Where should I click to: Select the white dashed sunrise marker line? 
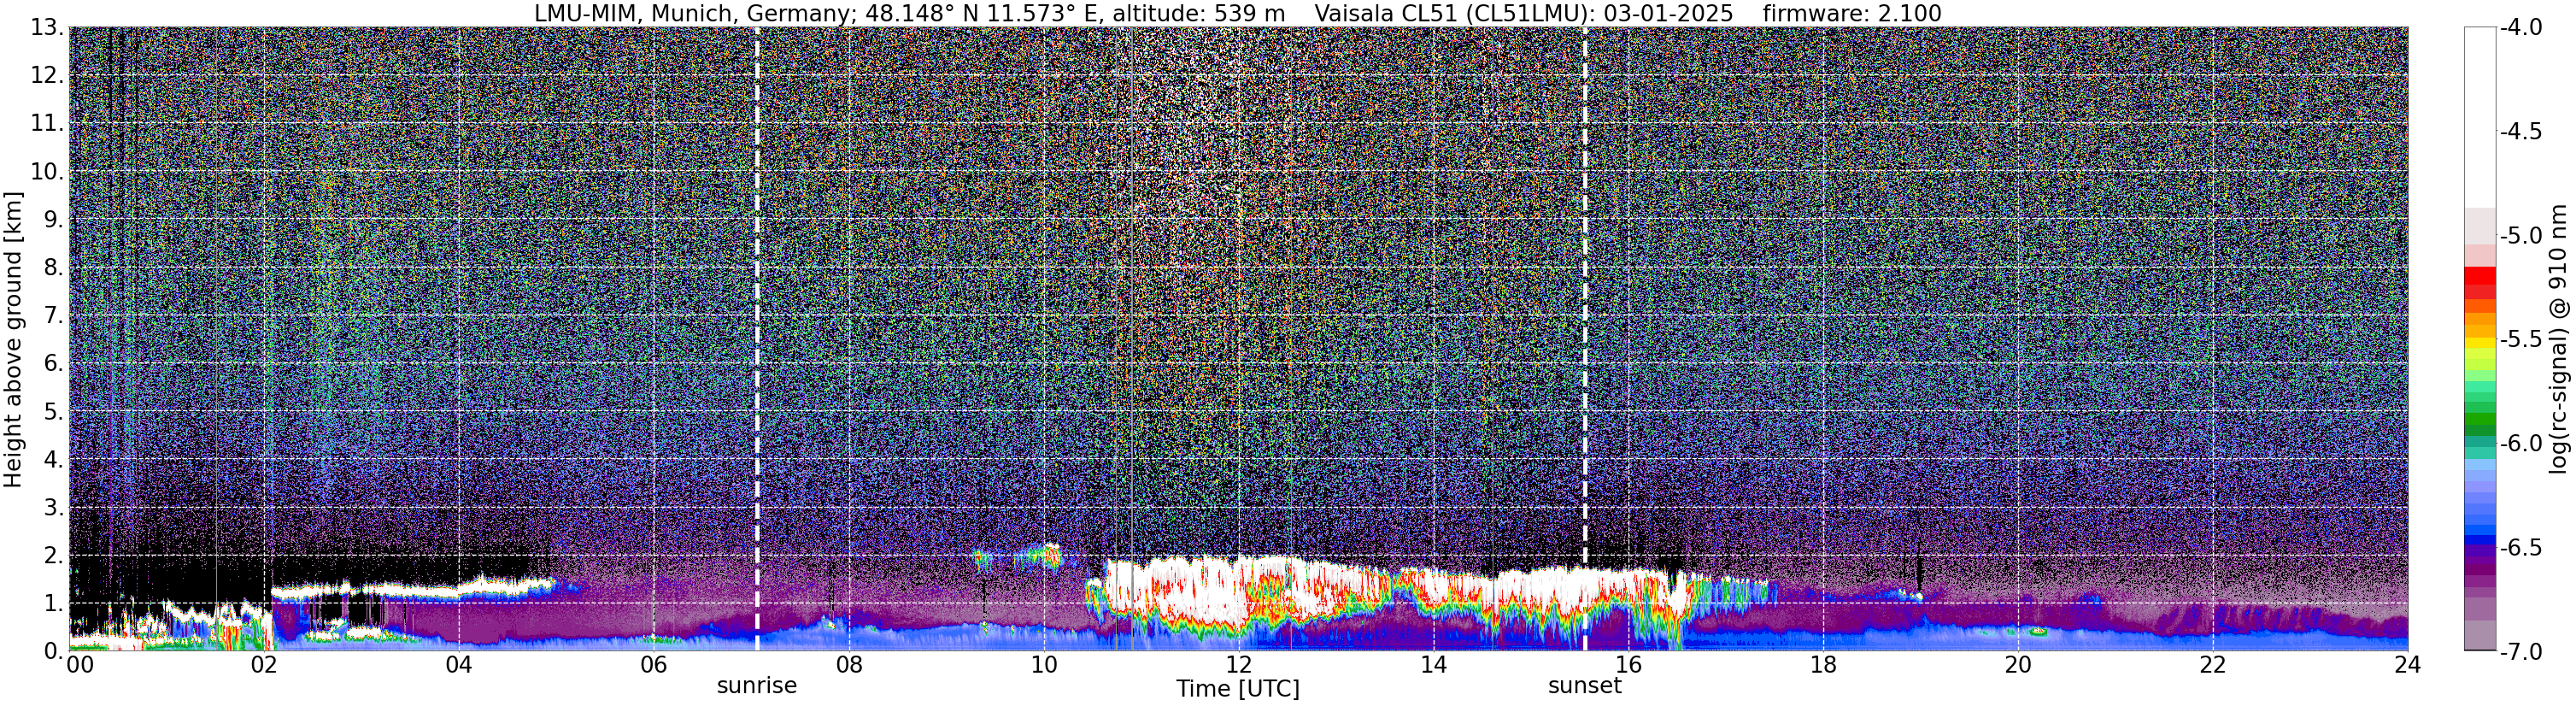coord(757,339)
